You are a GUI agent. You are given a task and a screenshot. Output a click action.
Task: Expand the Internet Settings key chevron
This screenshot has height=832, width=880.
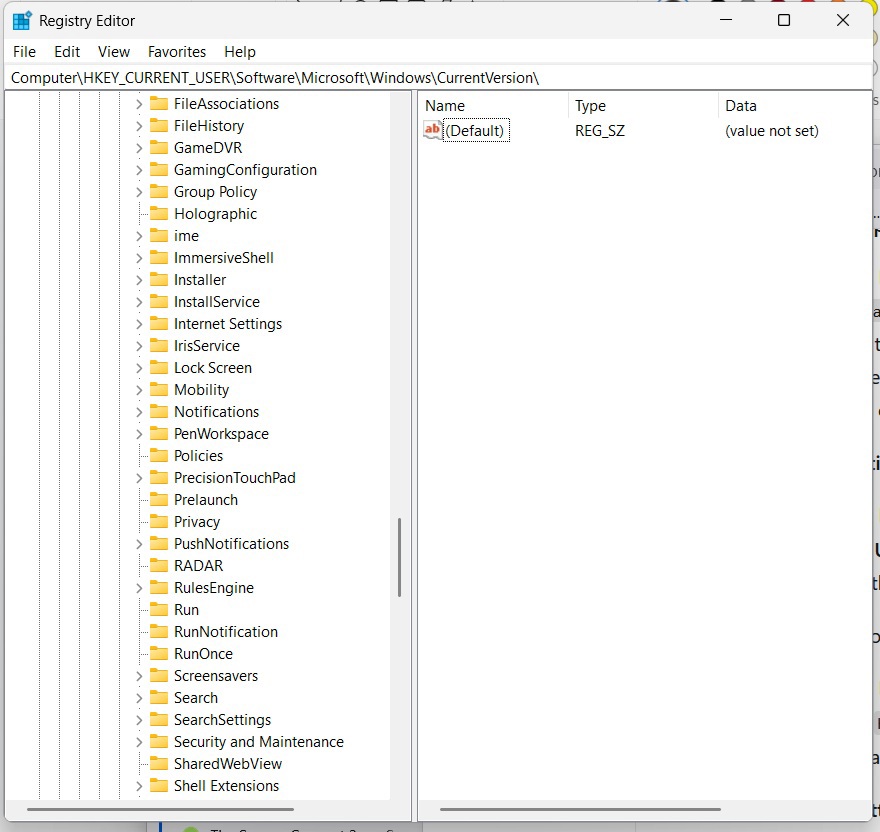tap(139, 324)
